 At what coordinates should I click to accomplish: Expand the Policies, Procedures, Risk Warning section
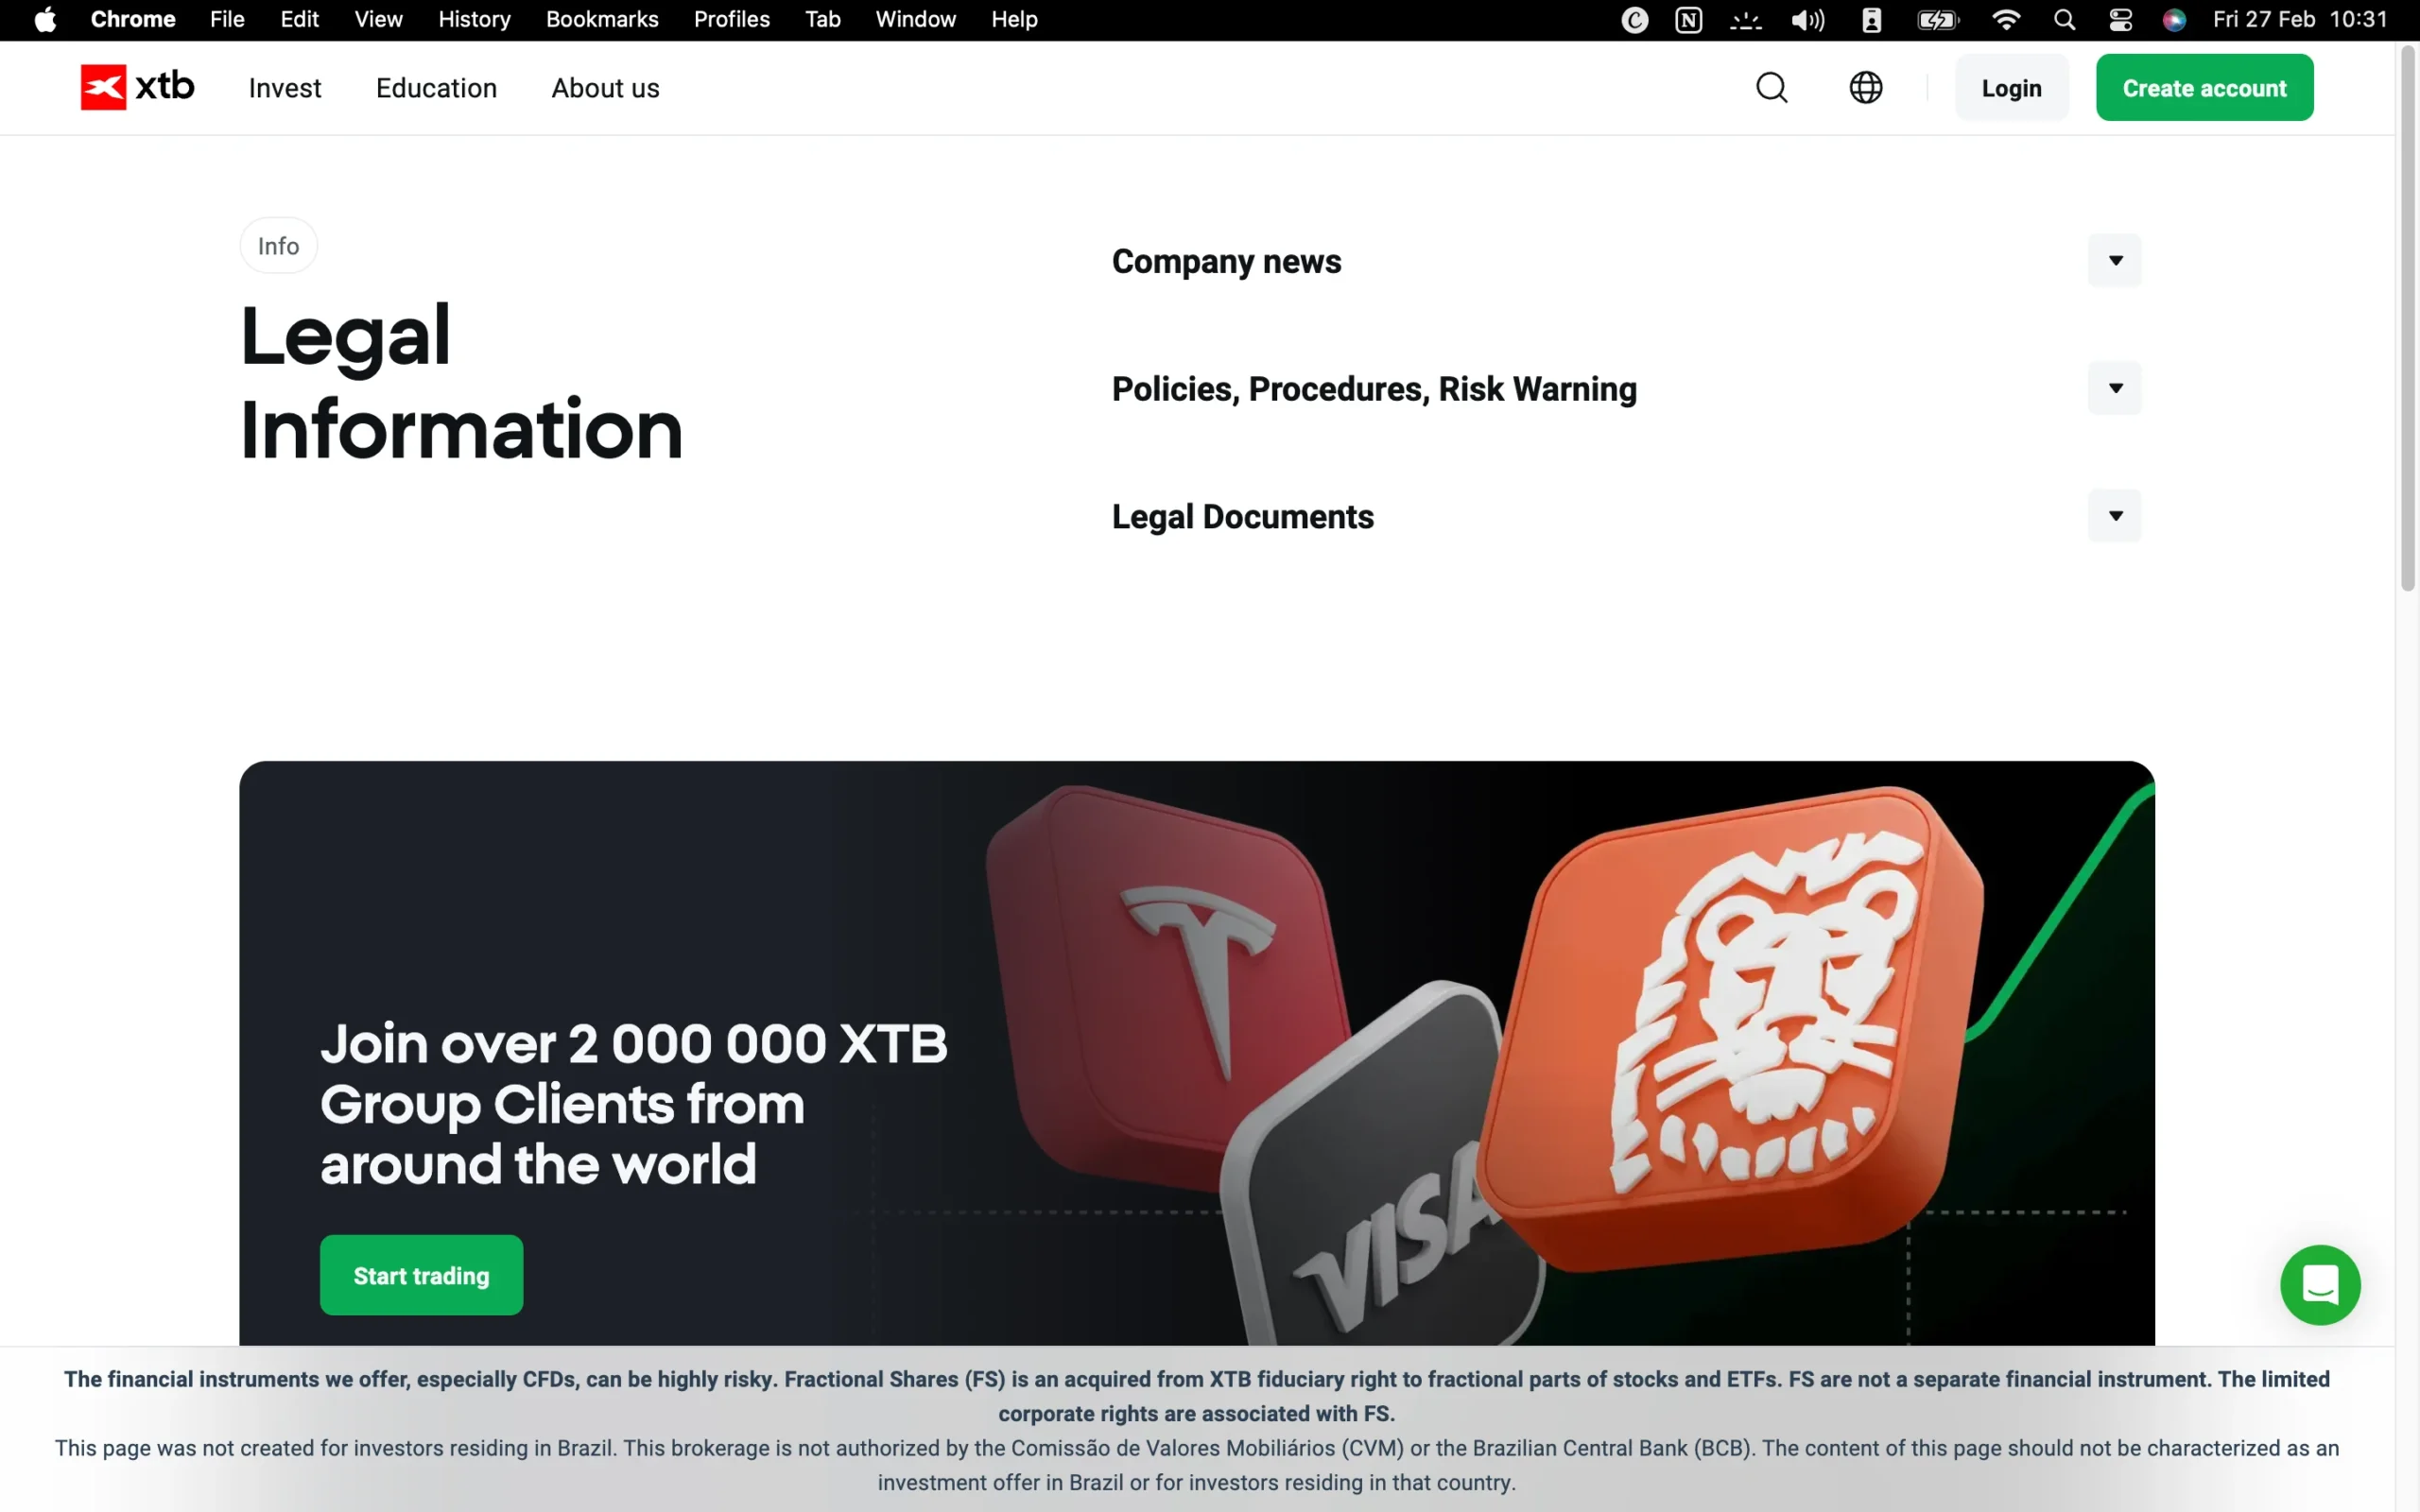click(2115, 388)
